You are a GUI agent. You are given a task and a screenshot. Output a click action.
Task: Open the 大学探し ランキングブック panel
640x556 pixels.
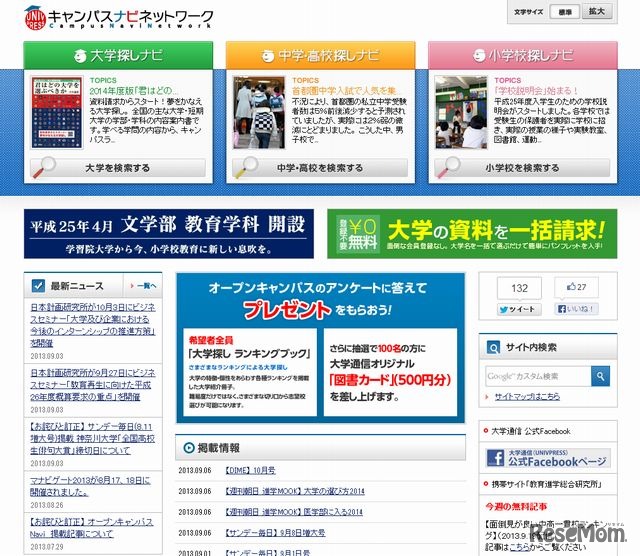(250, 371)
